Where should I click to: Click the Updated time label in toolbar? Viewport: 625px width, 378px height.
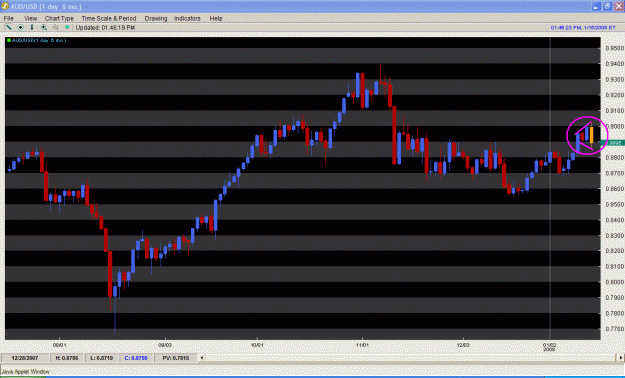pyautogui.click(x=105, y=28)
